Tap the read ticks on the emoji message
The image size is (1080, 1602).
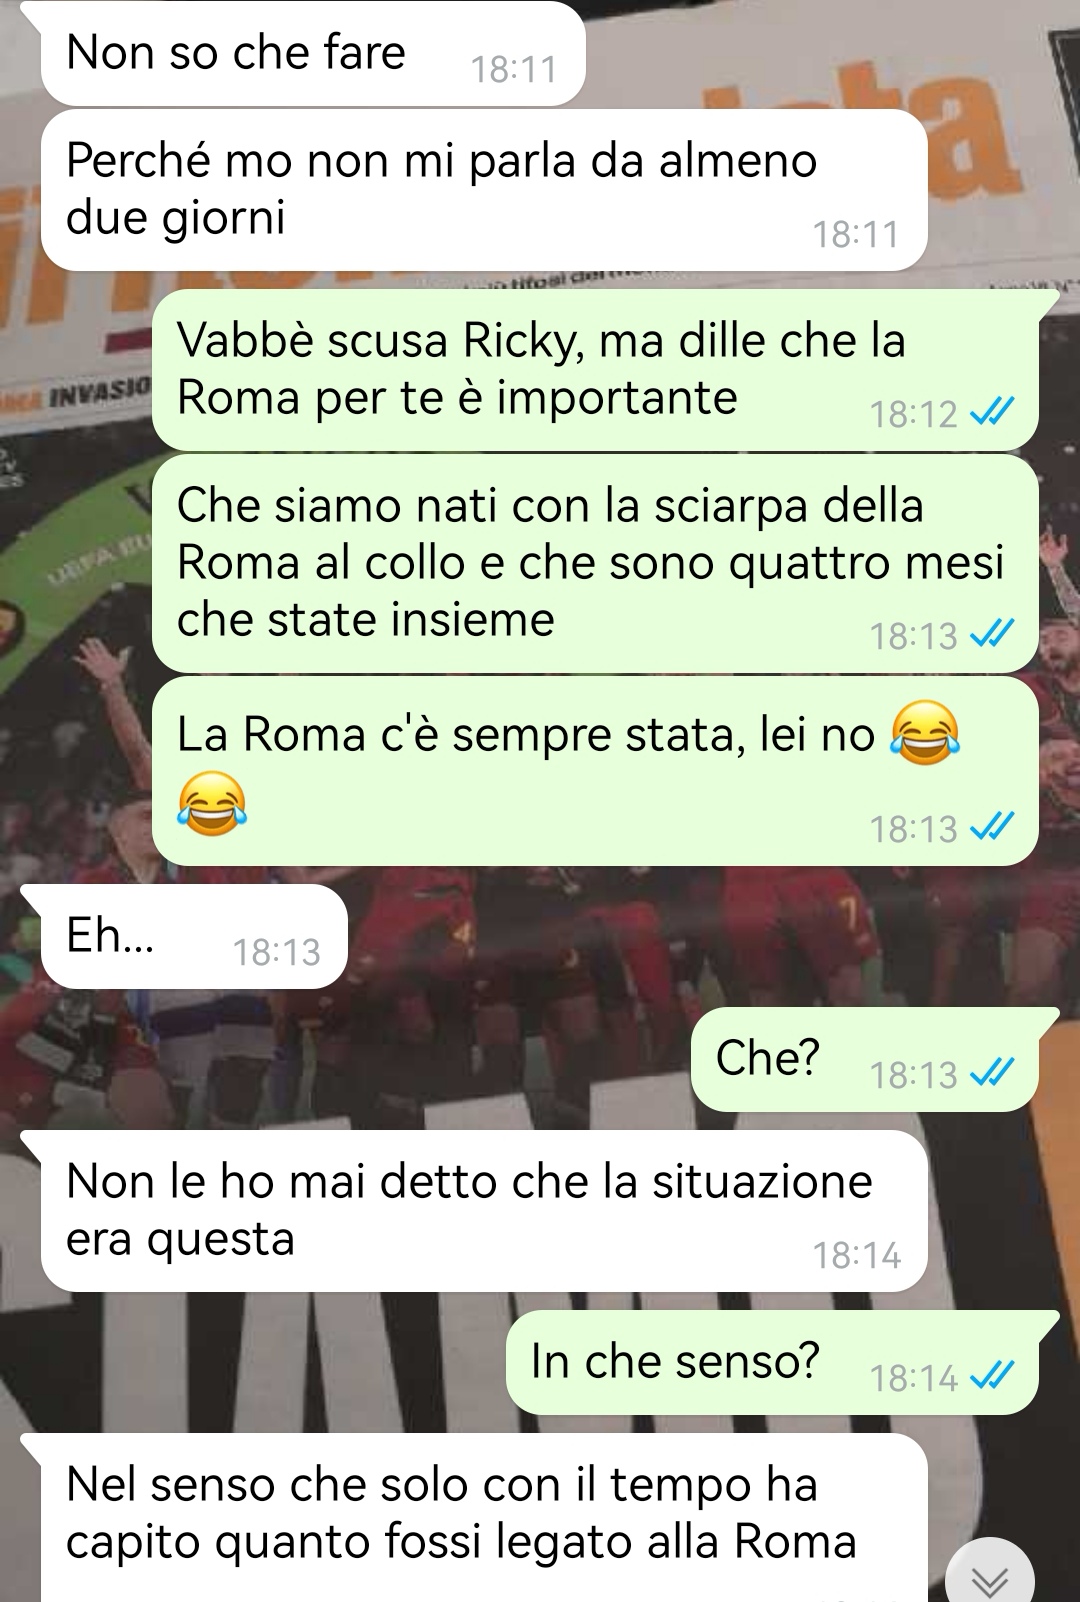pyautogui.click(x=992, y=828)
